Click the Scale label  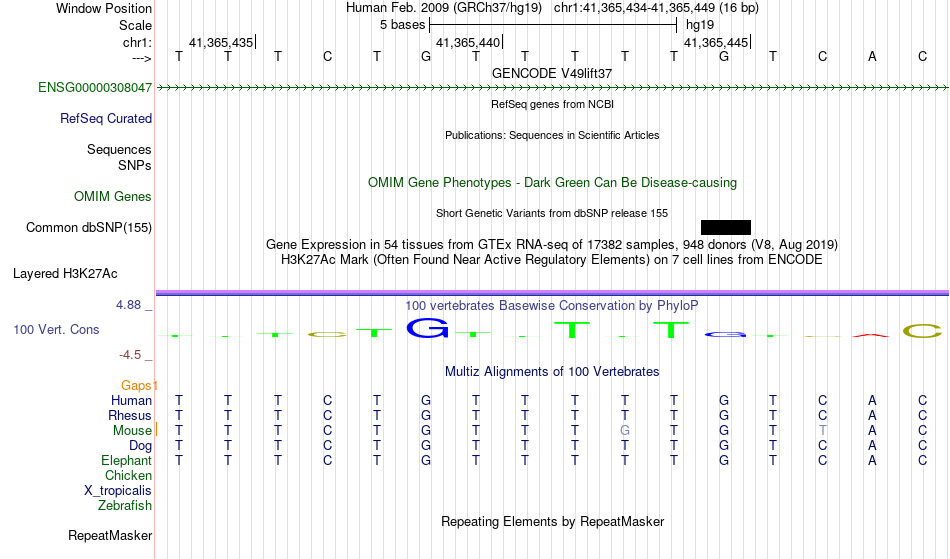click(136, 25)
